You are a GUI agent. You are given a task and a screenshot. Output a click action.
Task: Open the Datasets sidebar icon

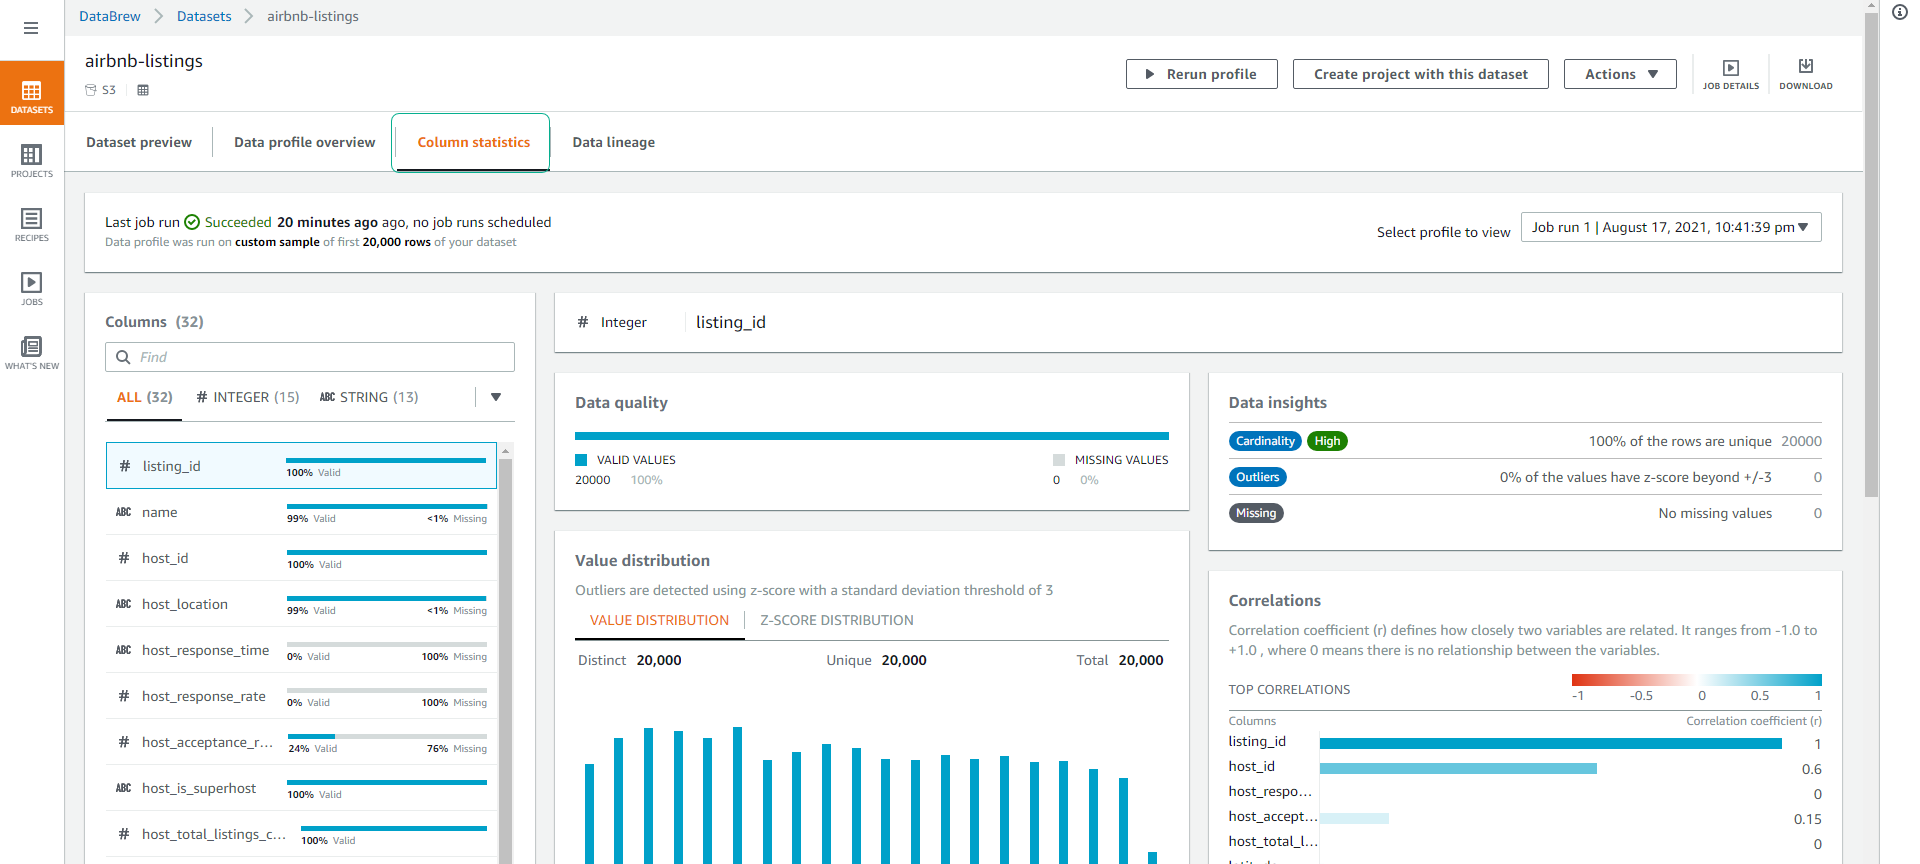[x=32, y=93]
